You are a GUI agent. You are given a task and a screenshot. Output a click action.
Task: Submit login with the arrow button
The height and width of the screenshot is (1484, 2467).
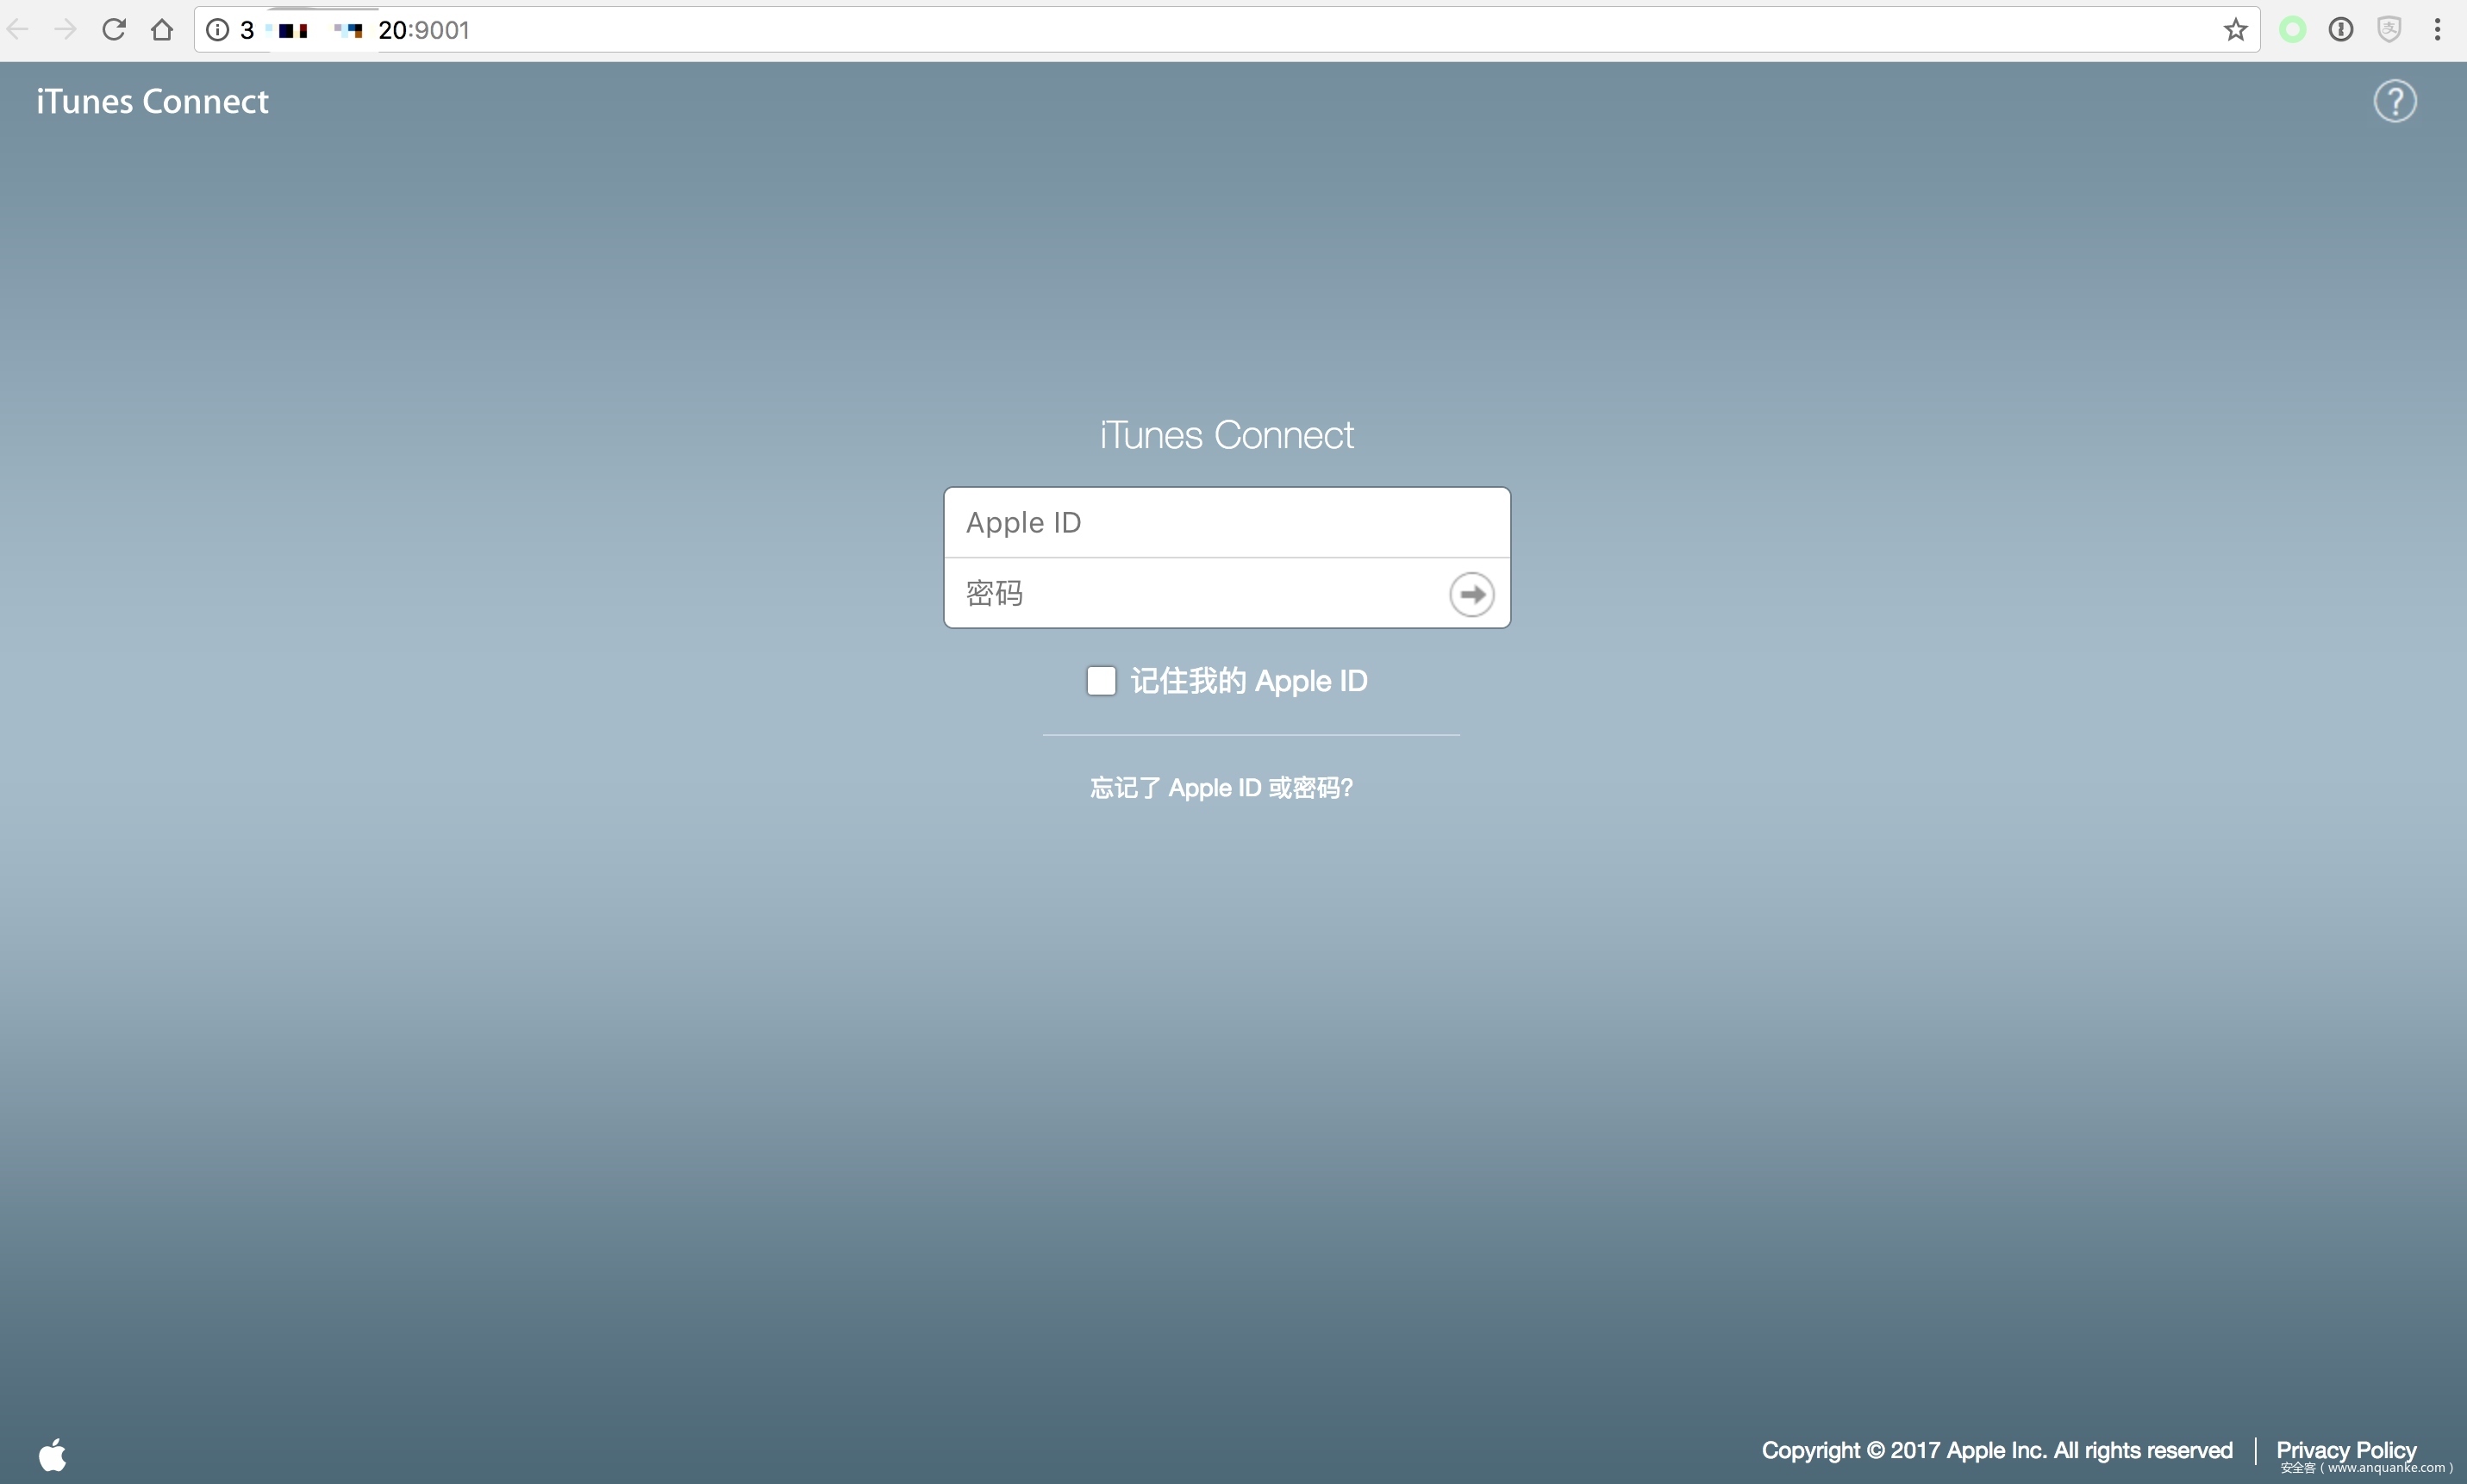(x=1471, y=594)
